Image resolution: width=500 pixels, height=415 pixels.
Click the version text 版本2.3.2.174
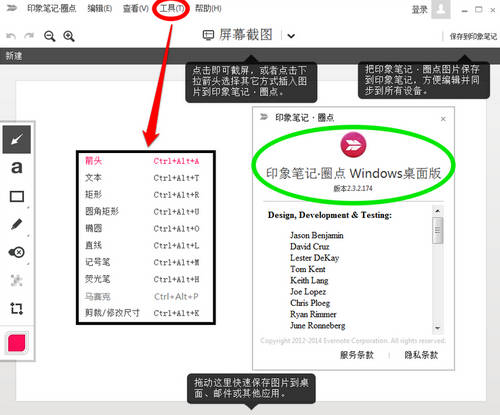[353, 188]
